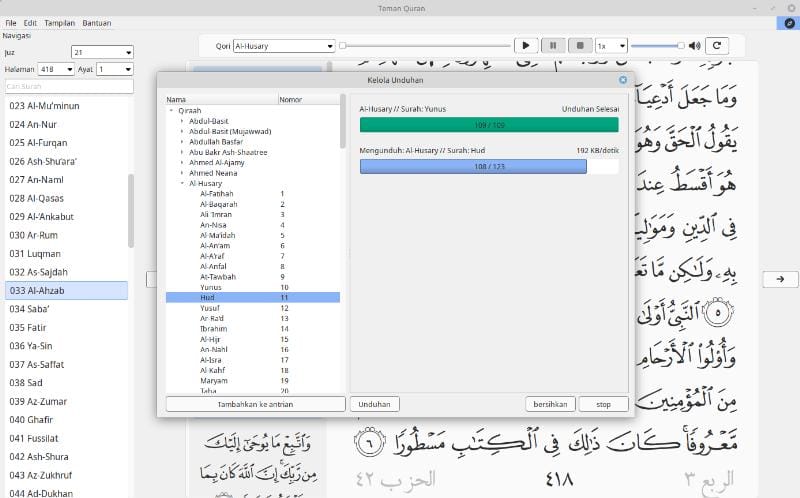The height and width of the screenshot is (498, 800).
Task: Click the repeat loop icon button
Action: 717,46
